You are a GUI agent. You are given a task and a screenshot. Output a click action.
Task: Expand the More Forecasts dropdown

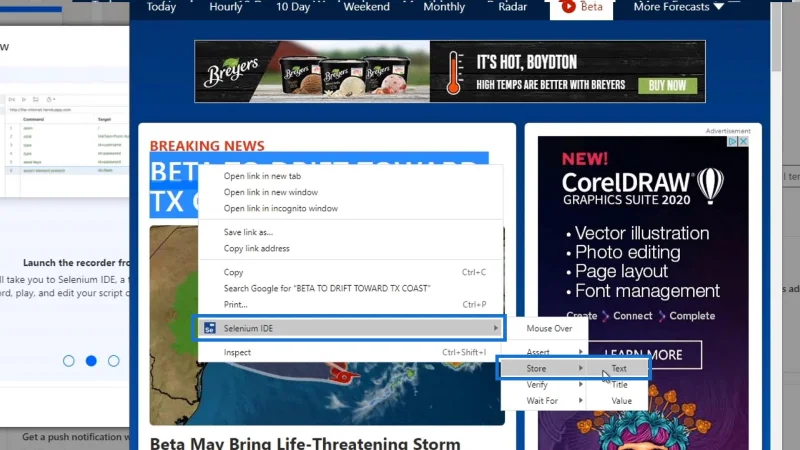click(x=679, y=7)
